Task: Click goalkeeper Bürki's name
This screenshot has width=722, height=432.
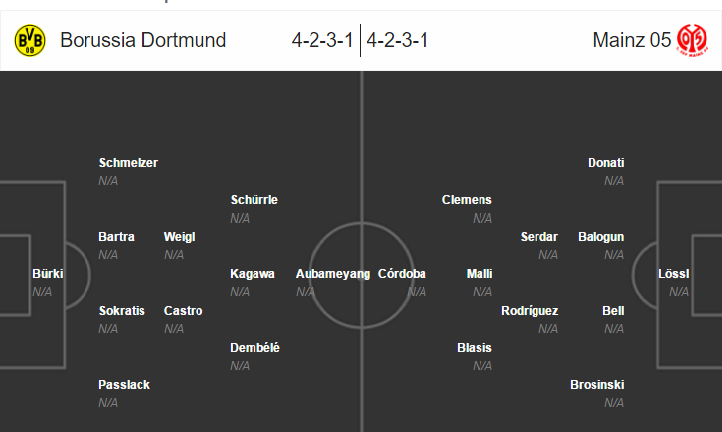Action: click(47, 274)
